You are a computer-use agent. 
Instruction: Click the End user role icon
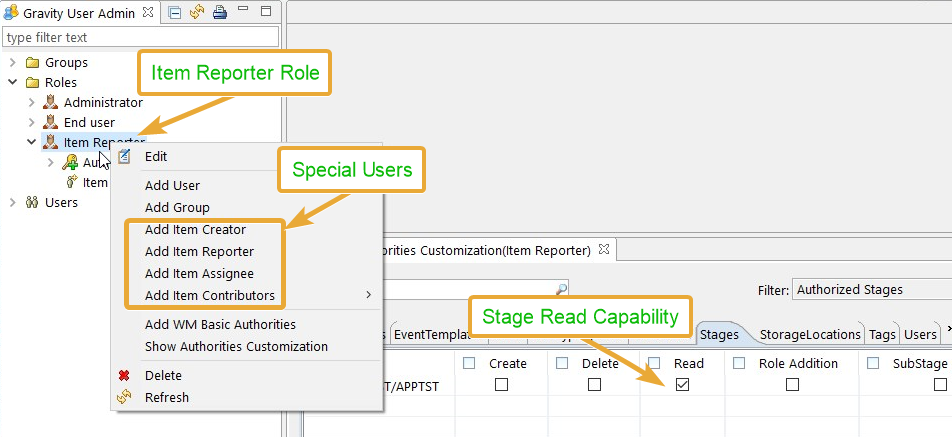(x=51, y=122)
